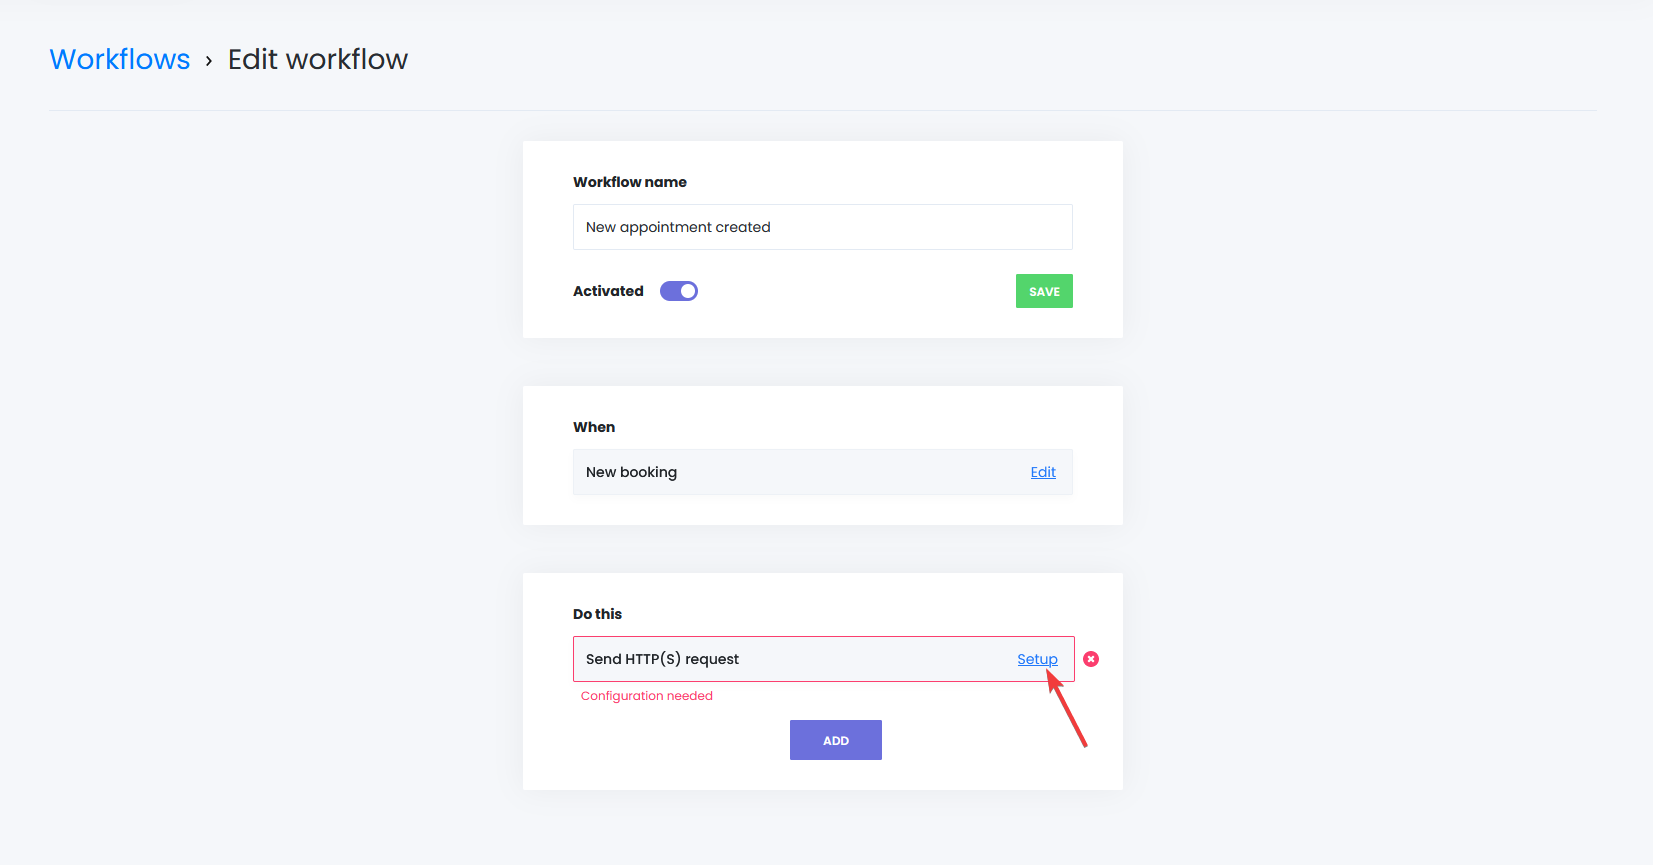Open the New booking trigger editor via Edit
The image size is (1653, 865).
1043,471
